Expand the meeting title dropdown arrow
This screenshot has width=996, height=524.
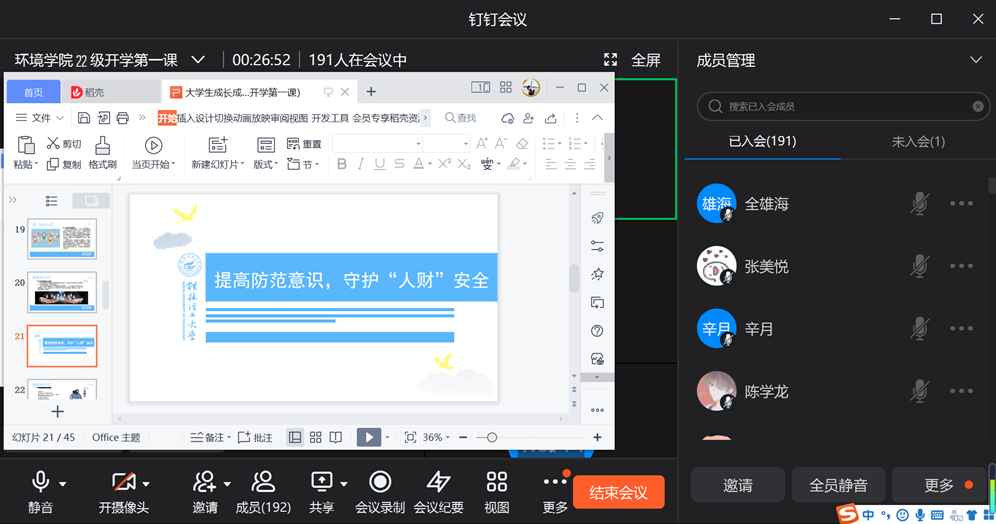coord(198,60)
